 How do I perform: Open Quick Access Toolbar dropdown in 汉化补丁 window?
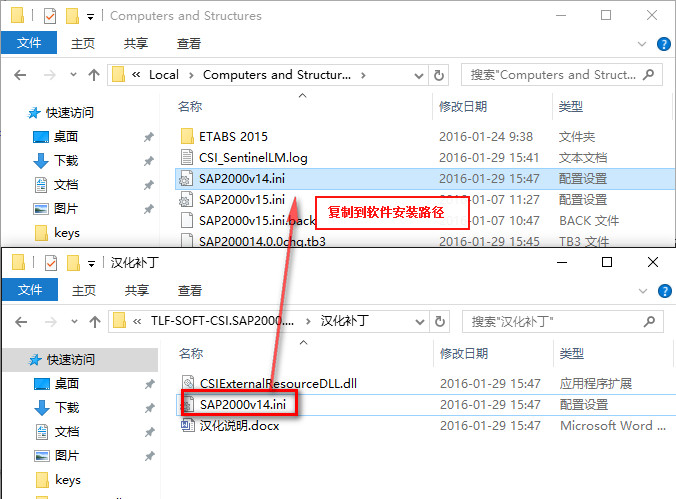pos(91,264)
